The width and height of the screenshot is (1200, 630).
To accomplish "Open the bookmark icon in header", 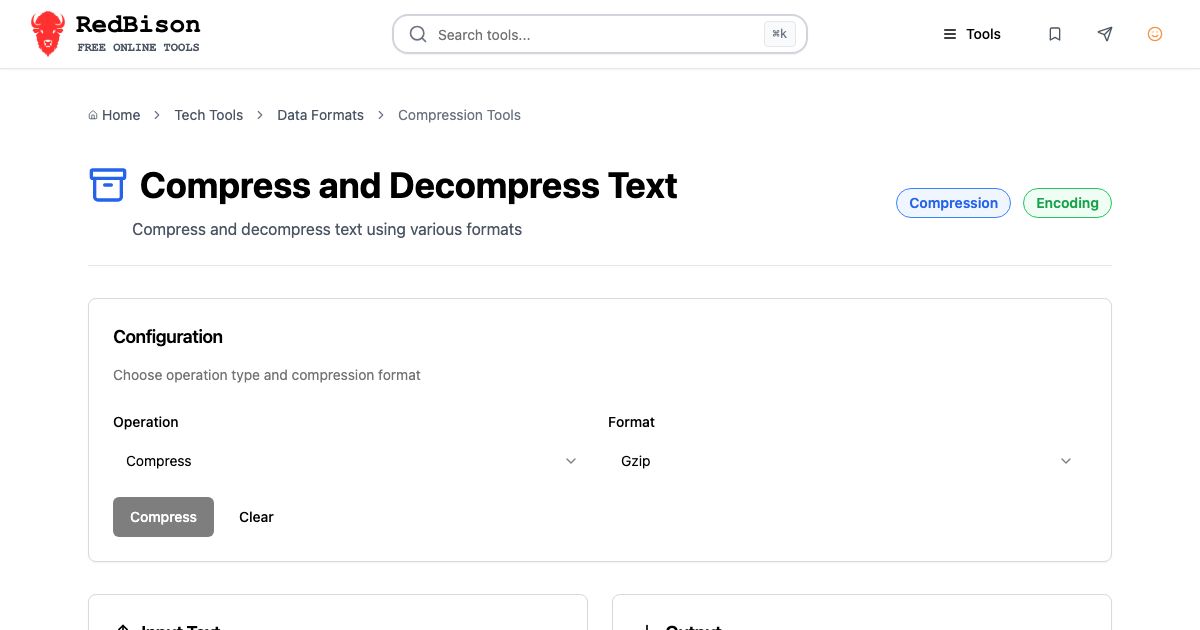I will click(x=1055, y=34).
